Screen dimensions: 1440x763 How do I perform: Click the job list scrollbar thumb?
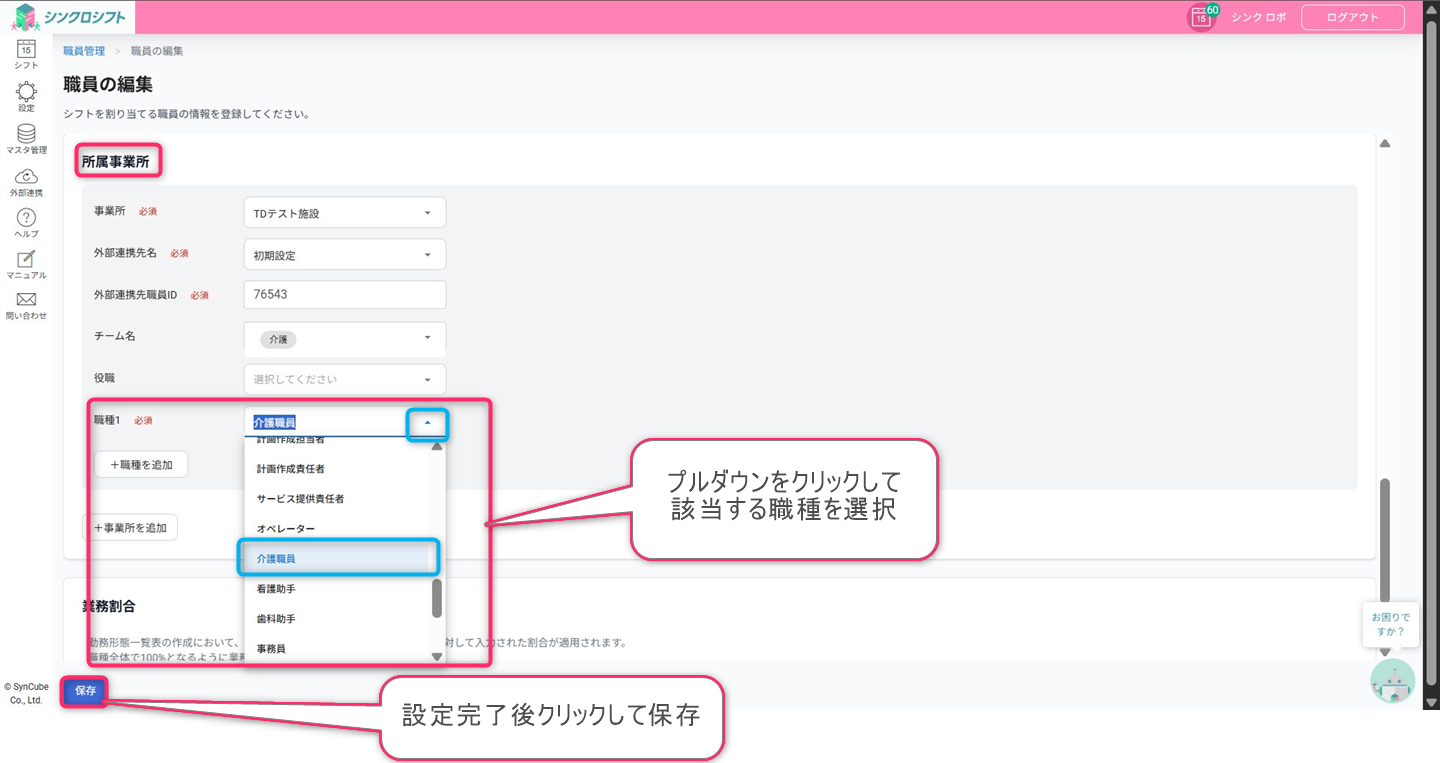437,598
